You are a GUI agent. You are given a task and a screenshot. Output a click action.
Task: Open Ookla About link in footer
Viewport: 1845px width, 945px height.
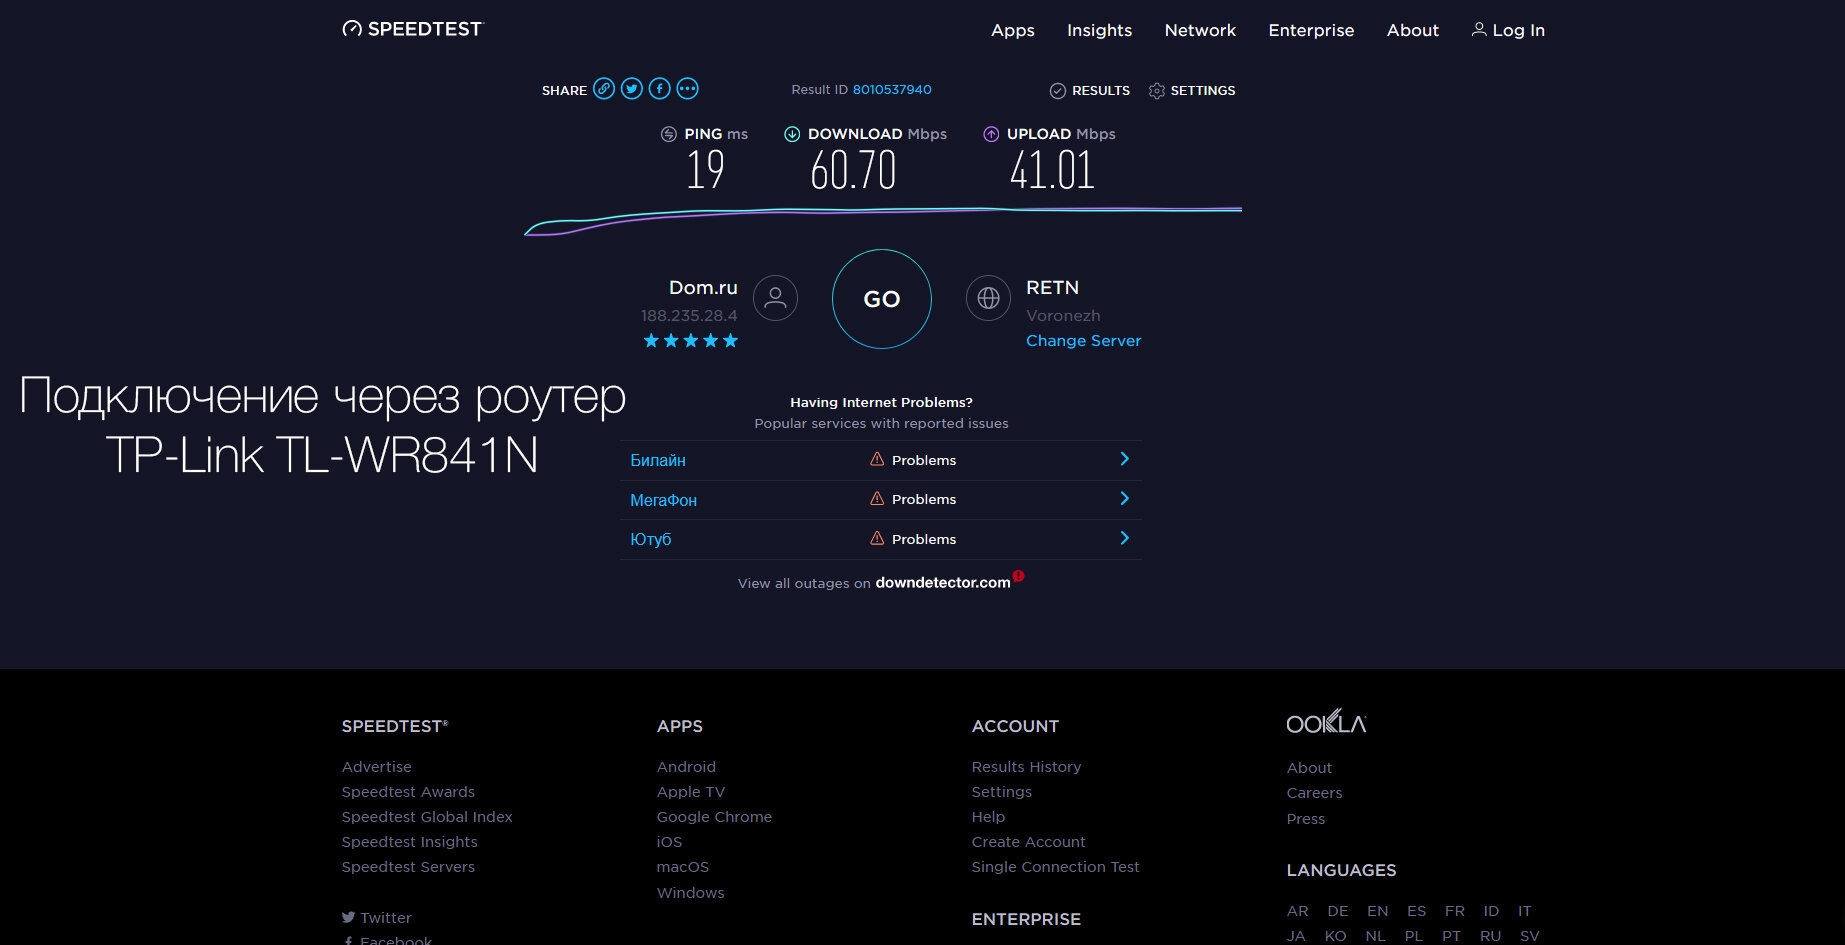[1309, 768]
